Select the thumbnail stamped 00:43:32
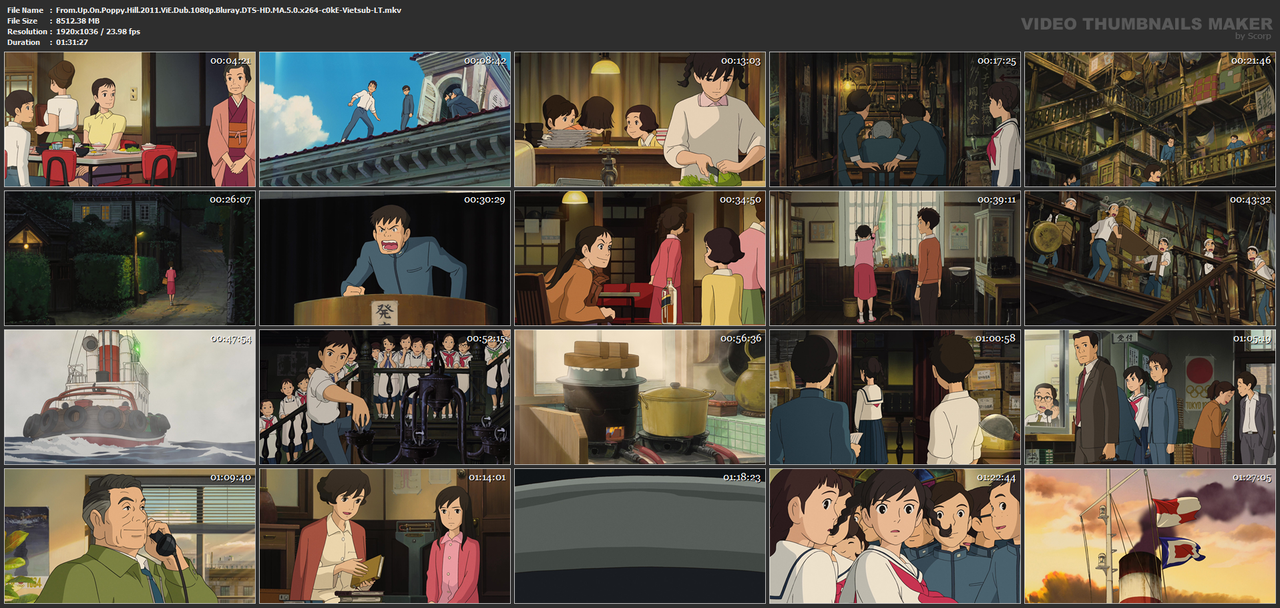1280x608 pixels. [1150, 258]
